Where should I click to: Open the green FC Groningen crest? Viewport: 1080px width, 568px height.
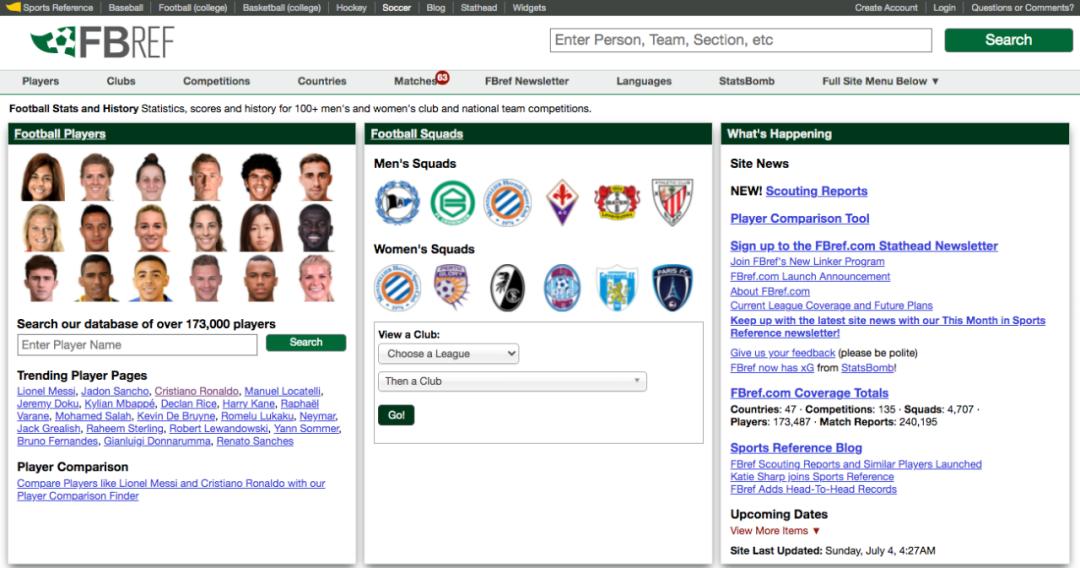coord(453,202)
